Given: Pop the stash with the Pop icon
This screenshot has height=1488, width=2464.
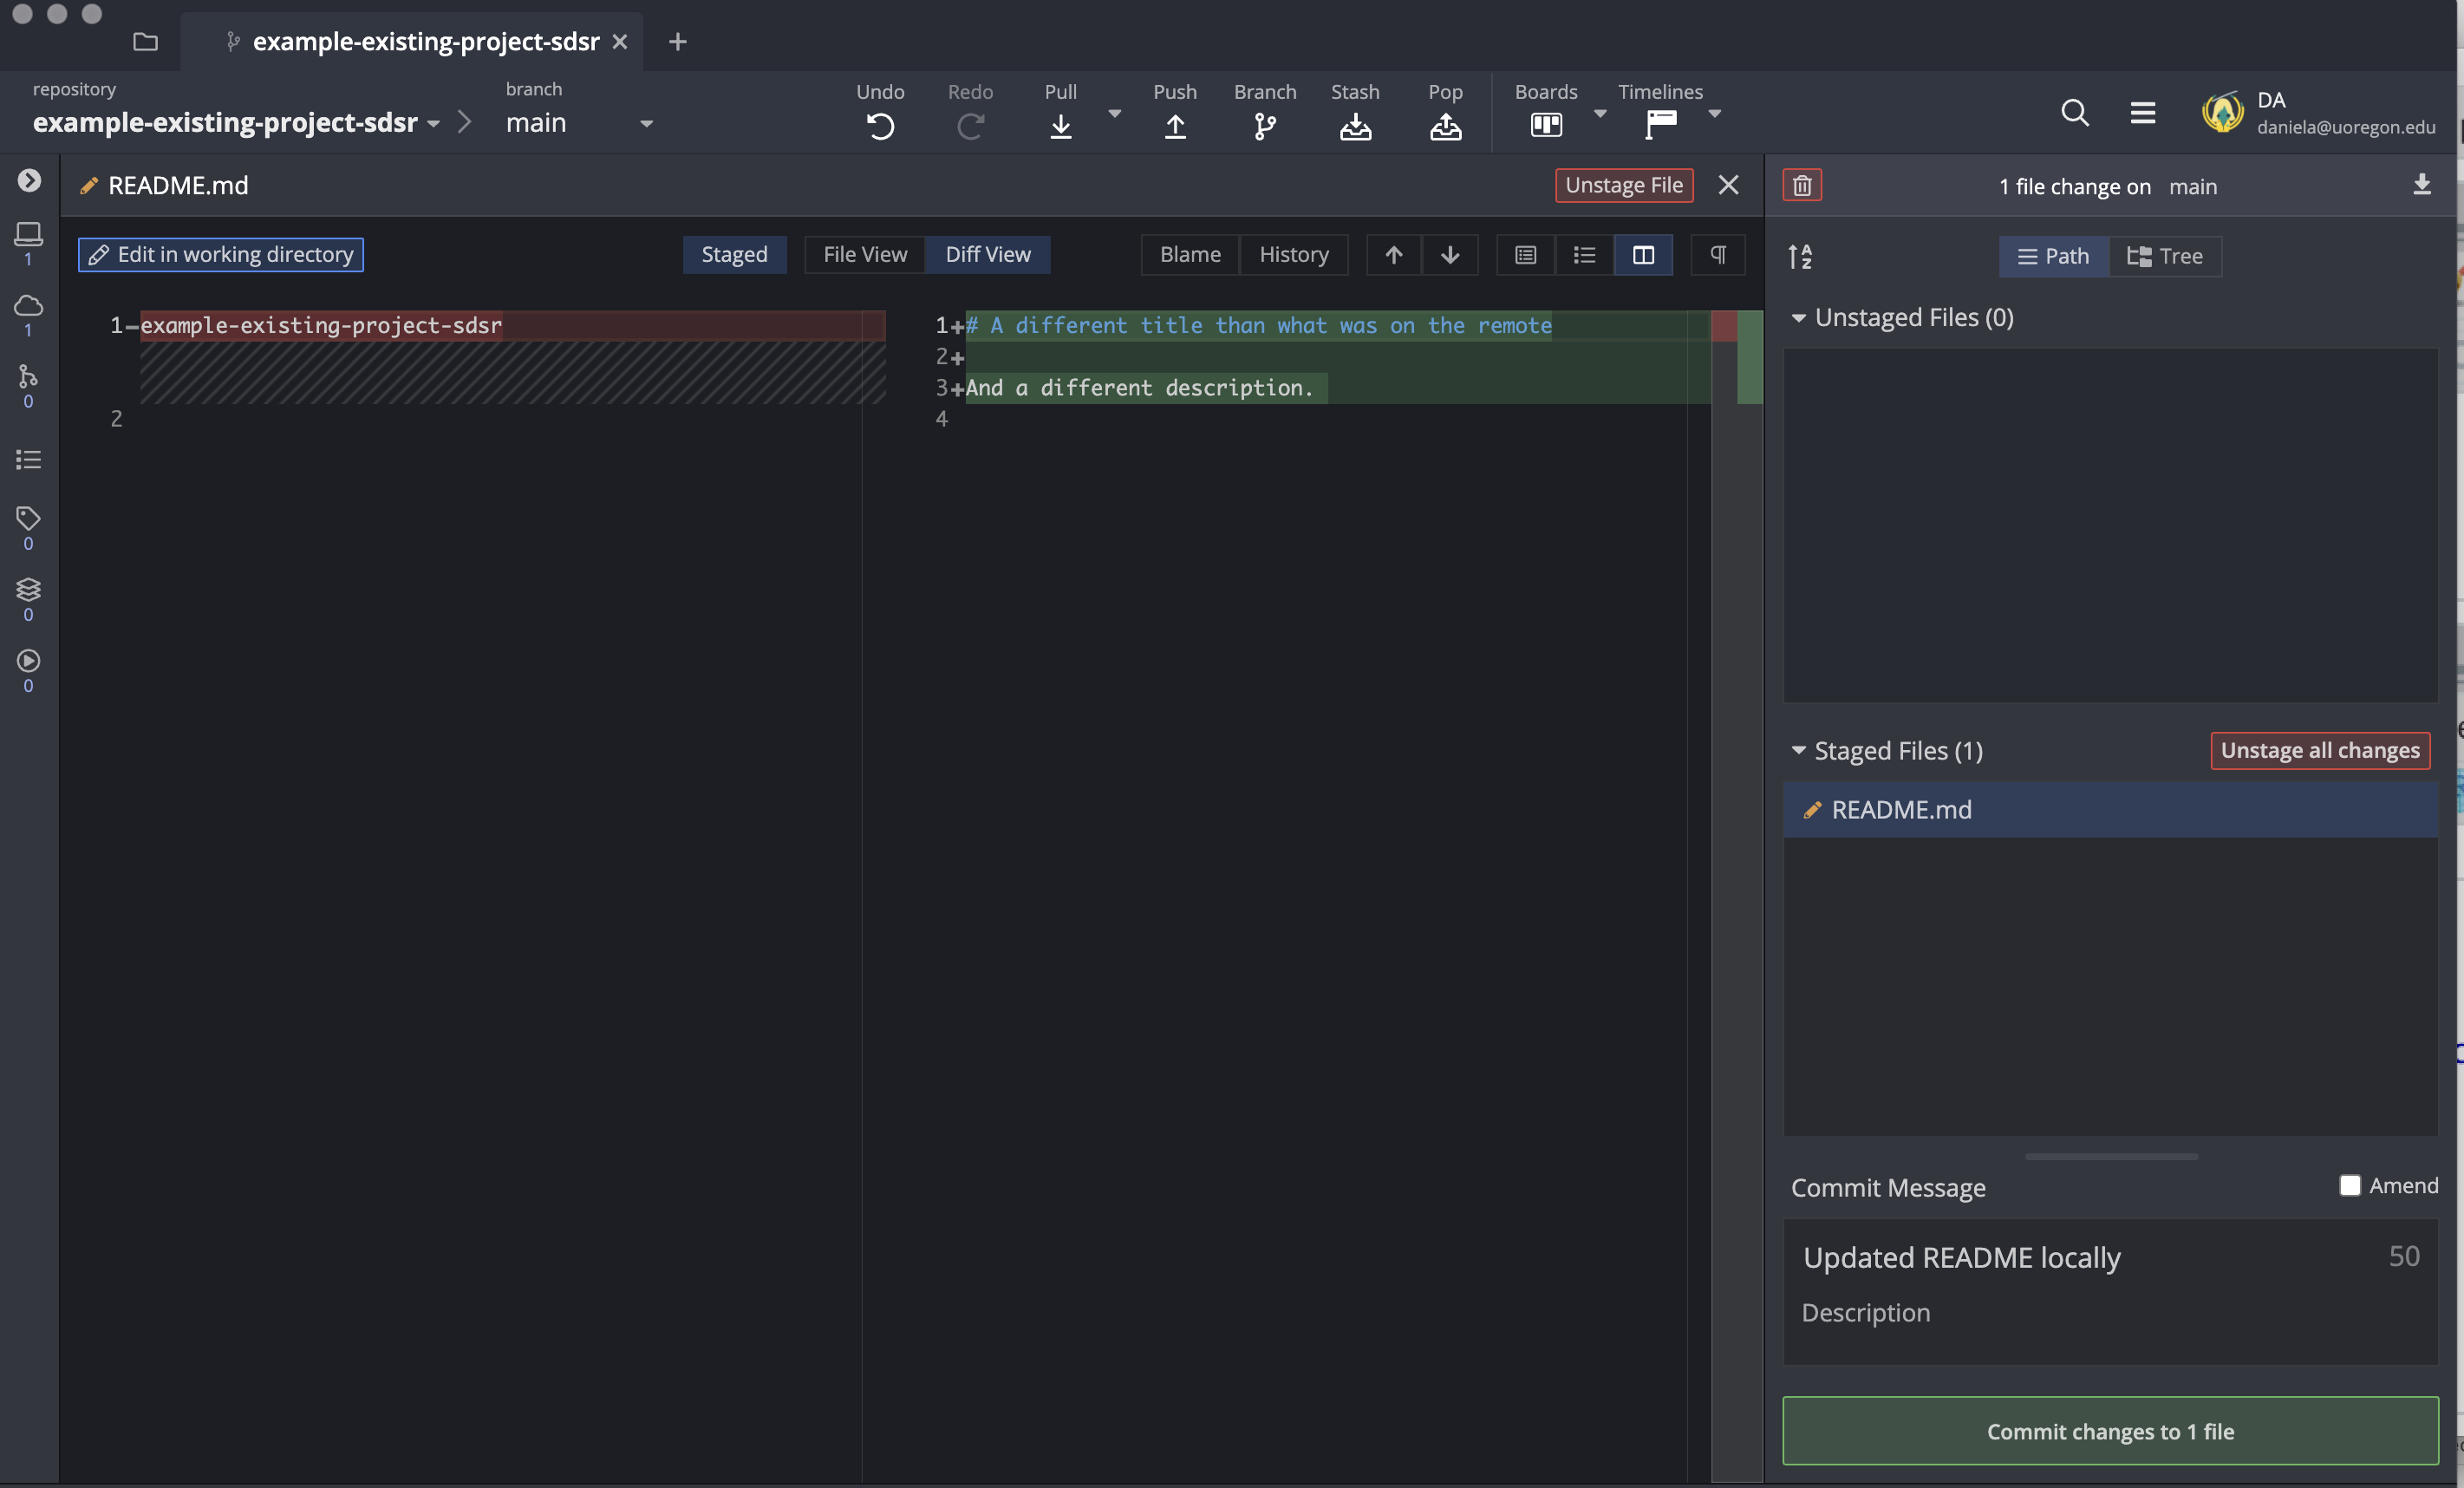Looking at the screenshot, I should click(x=1445, y=126).
